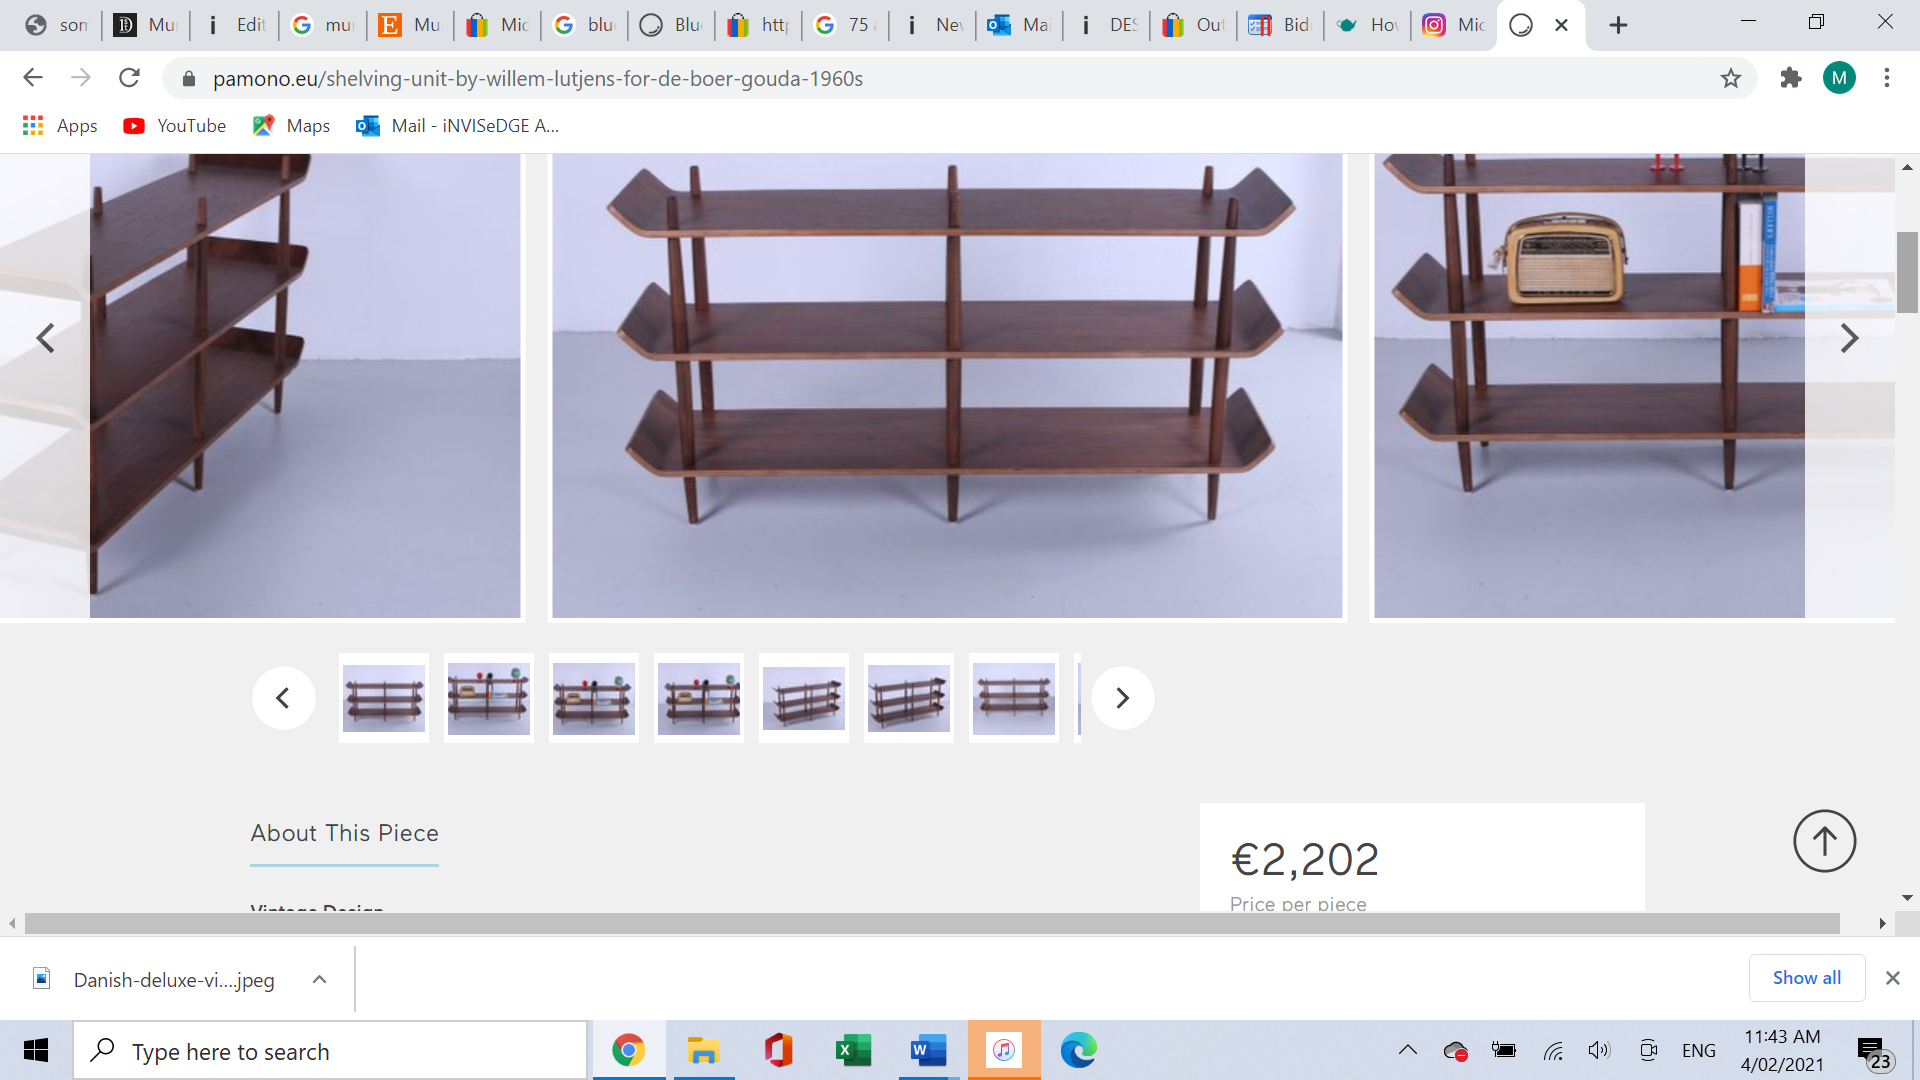The height and width of the screenshot is (1080, 1920).
Task: Show previous image in main gallery
Action: pos(46,339)
